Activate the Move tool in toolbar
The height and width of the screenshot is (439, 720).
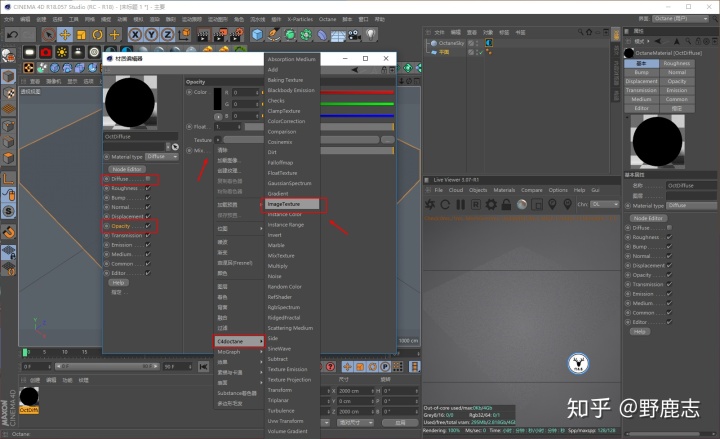[65, 34]
